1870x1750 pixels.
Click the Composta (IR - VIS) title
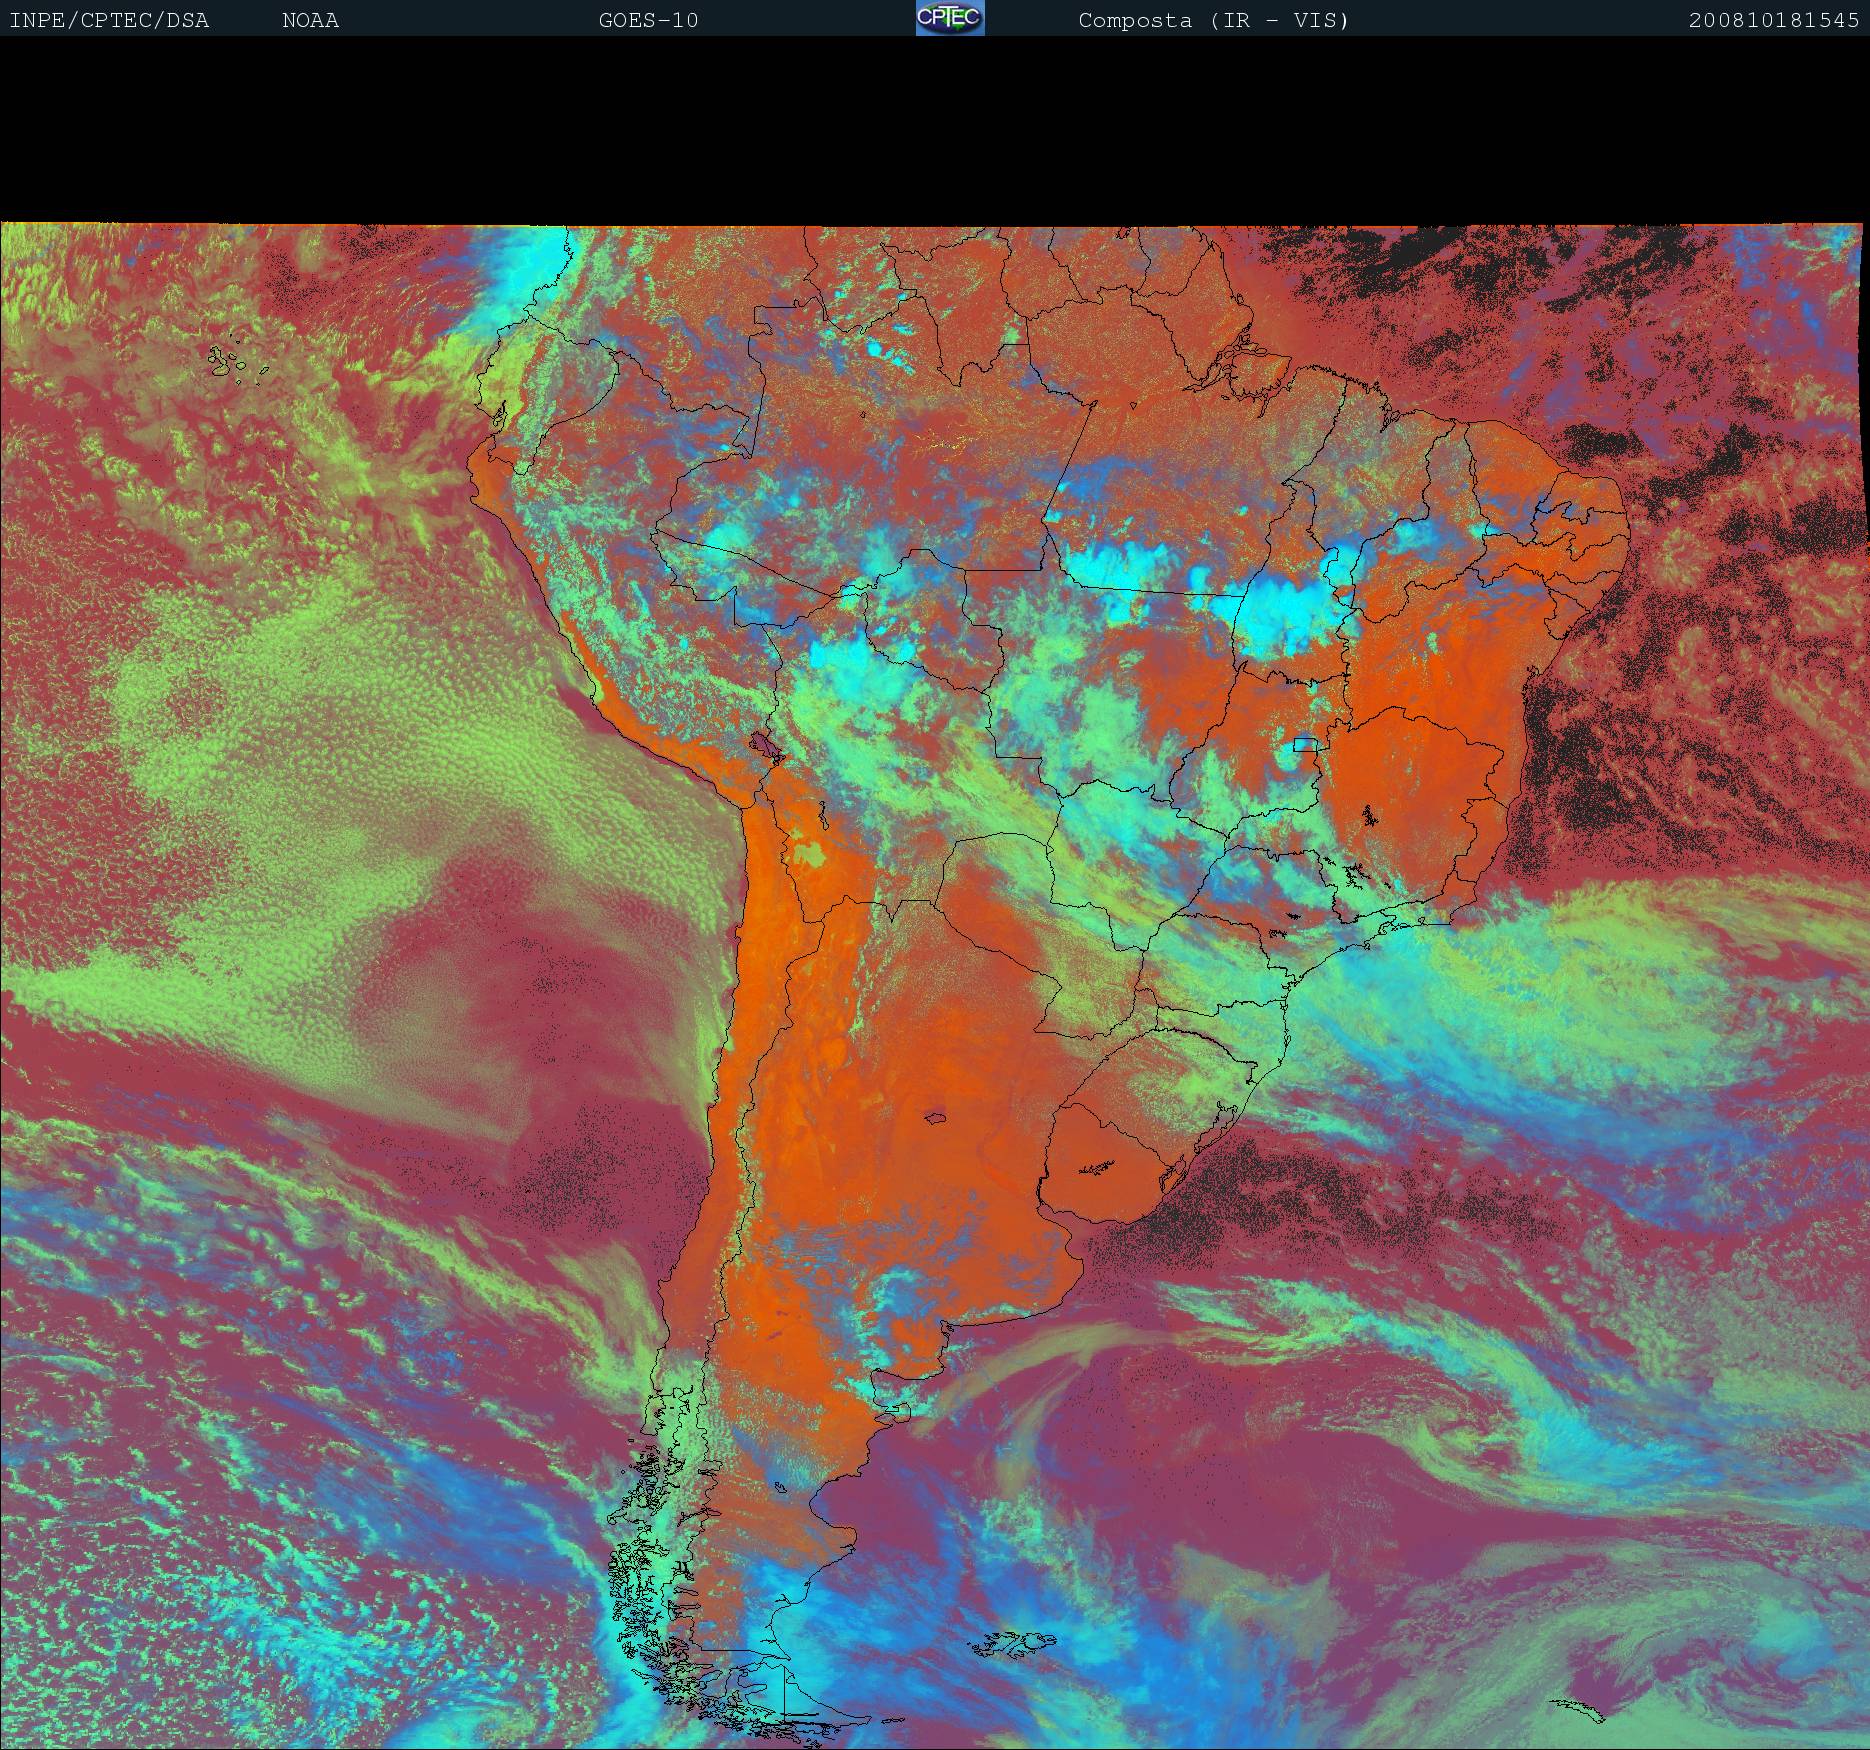click(1213, 20)
